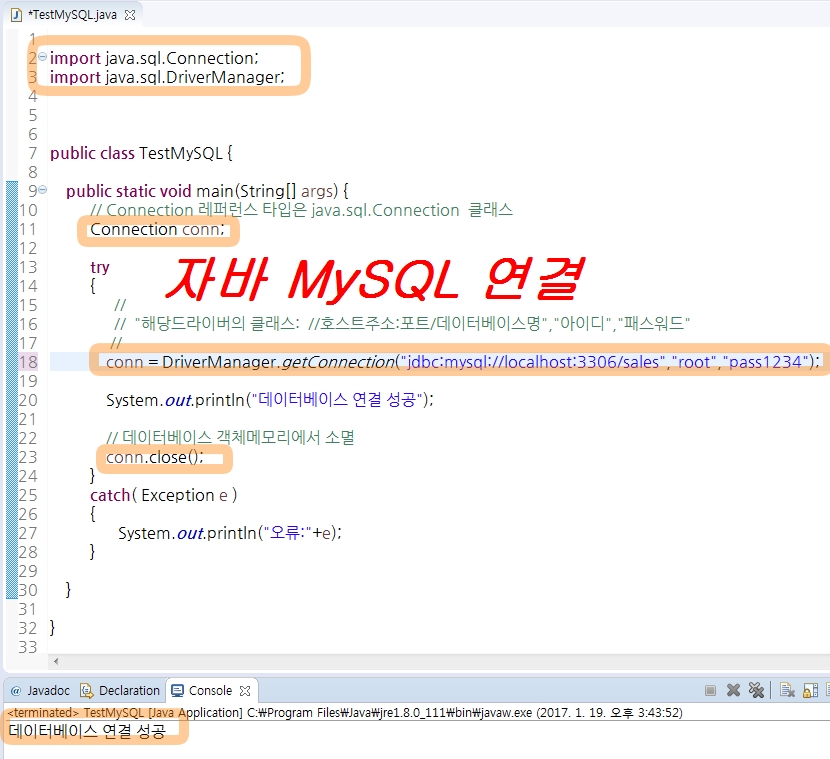Click the Terminate button in Console toolbar
Viewport: 830px width, 759px height.
711,690
